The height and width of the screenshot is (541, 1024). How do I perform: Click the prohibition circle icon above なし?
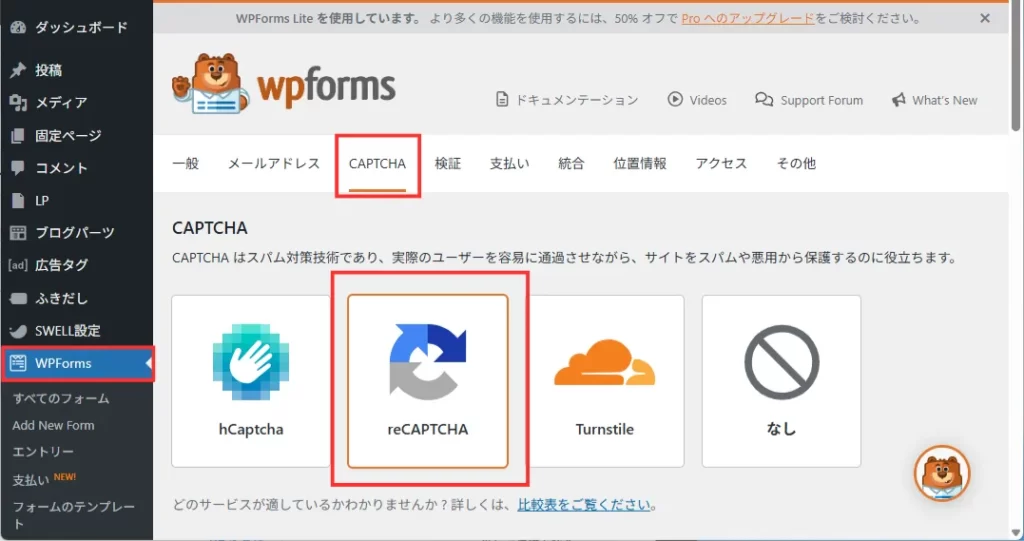(x=782, y=362)
